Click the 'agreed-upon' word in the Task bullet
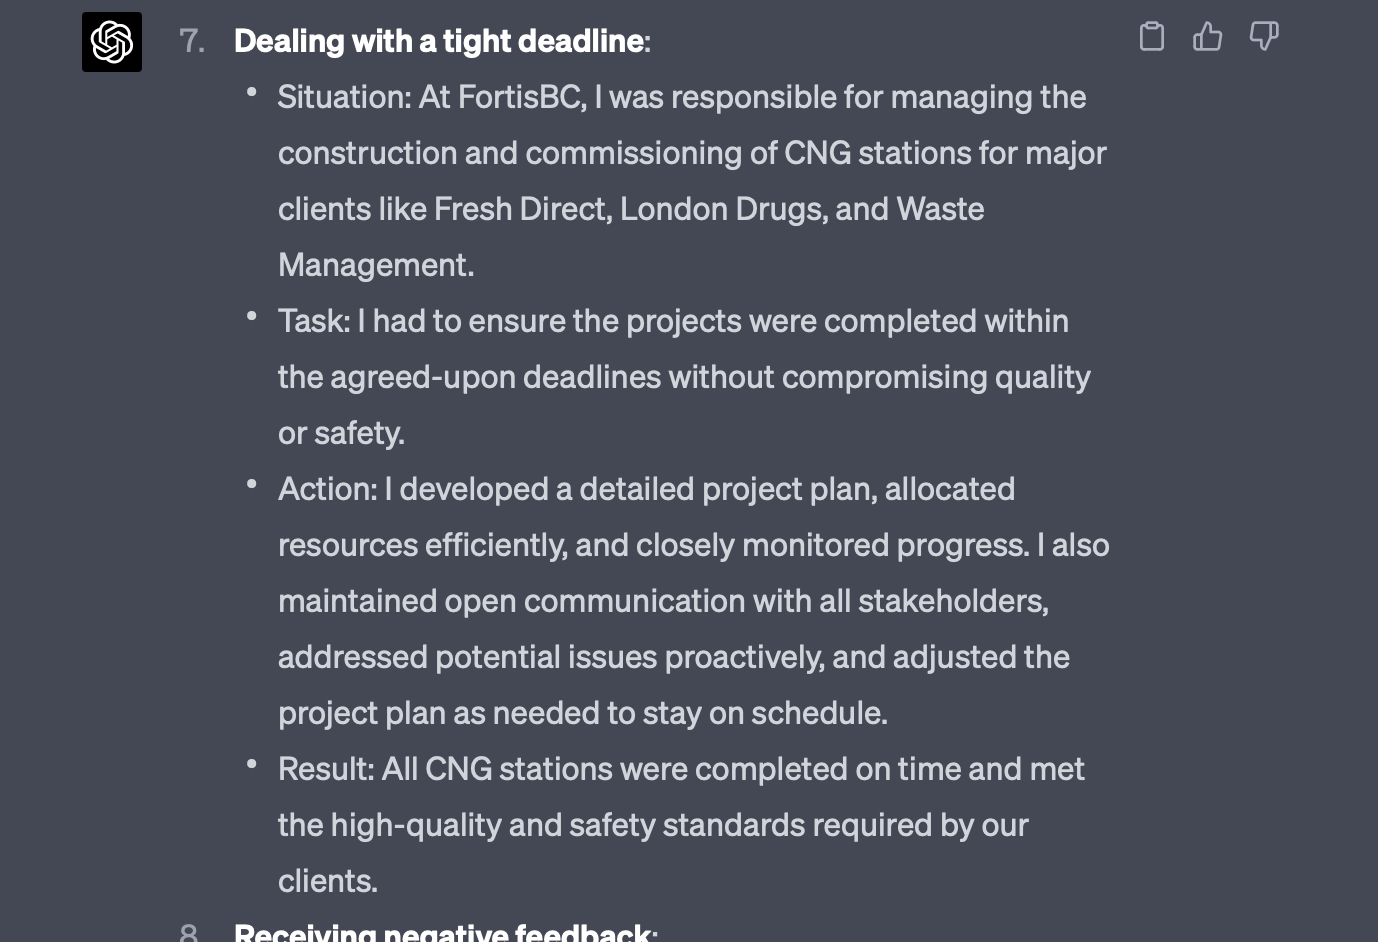1378x942 pixels. [x=422, y=377]
